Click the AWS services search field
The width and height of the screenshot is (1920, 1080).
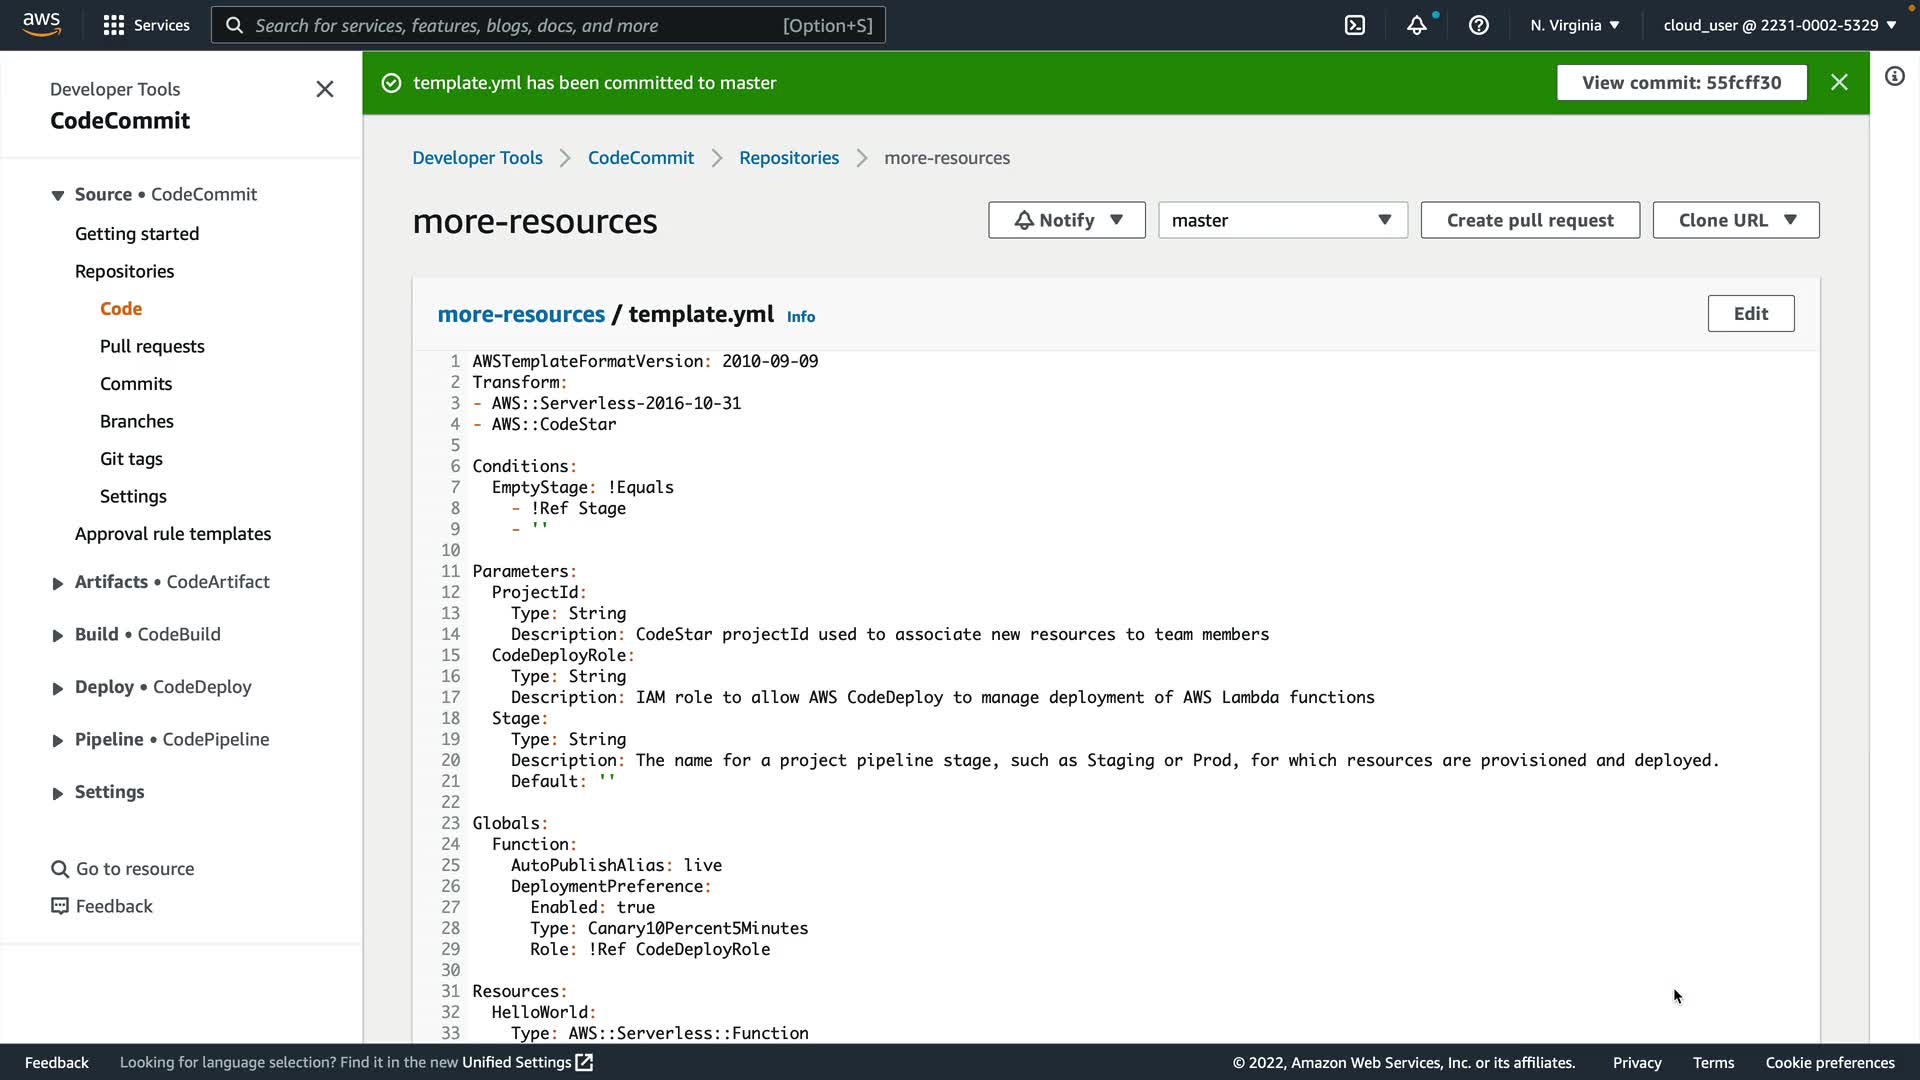click(x=548, y=25)
